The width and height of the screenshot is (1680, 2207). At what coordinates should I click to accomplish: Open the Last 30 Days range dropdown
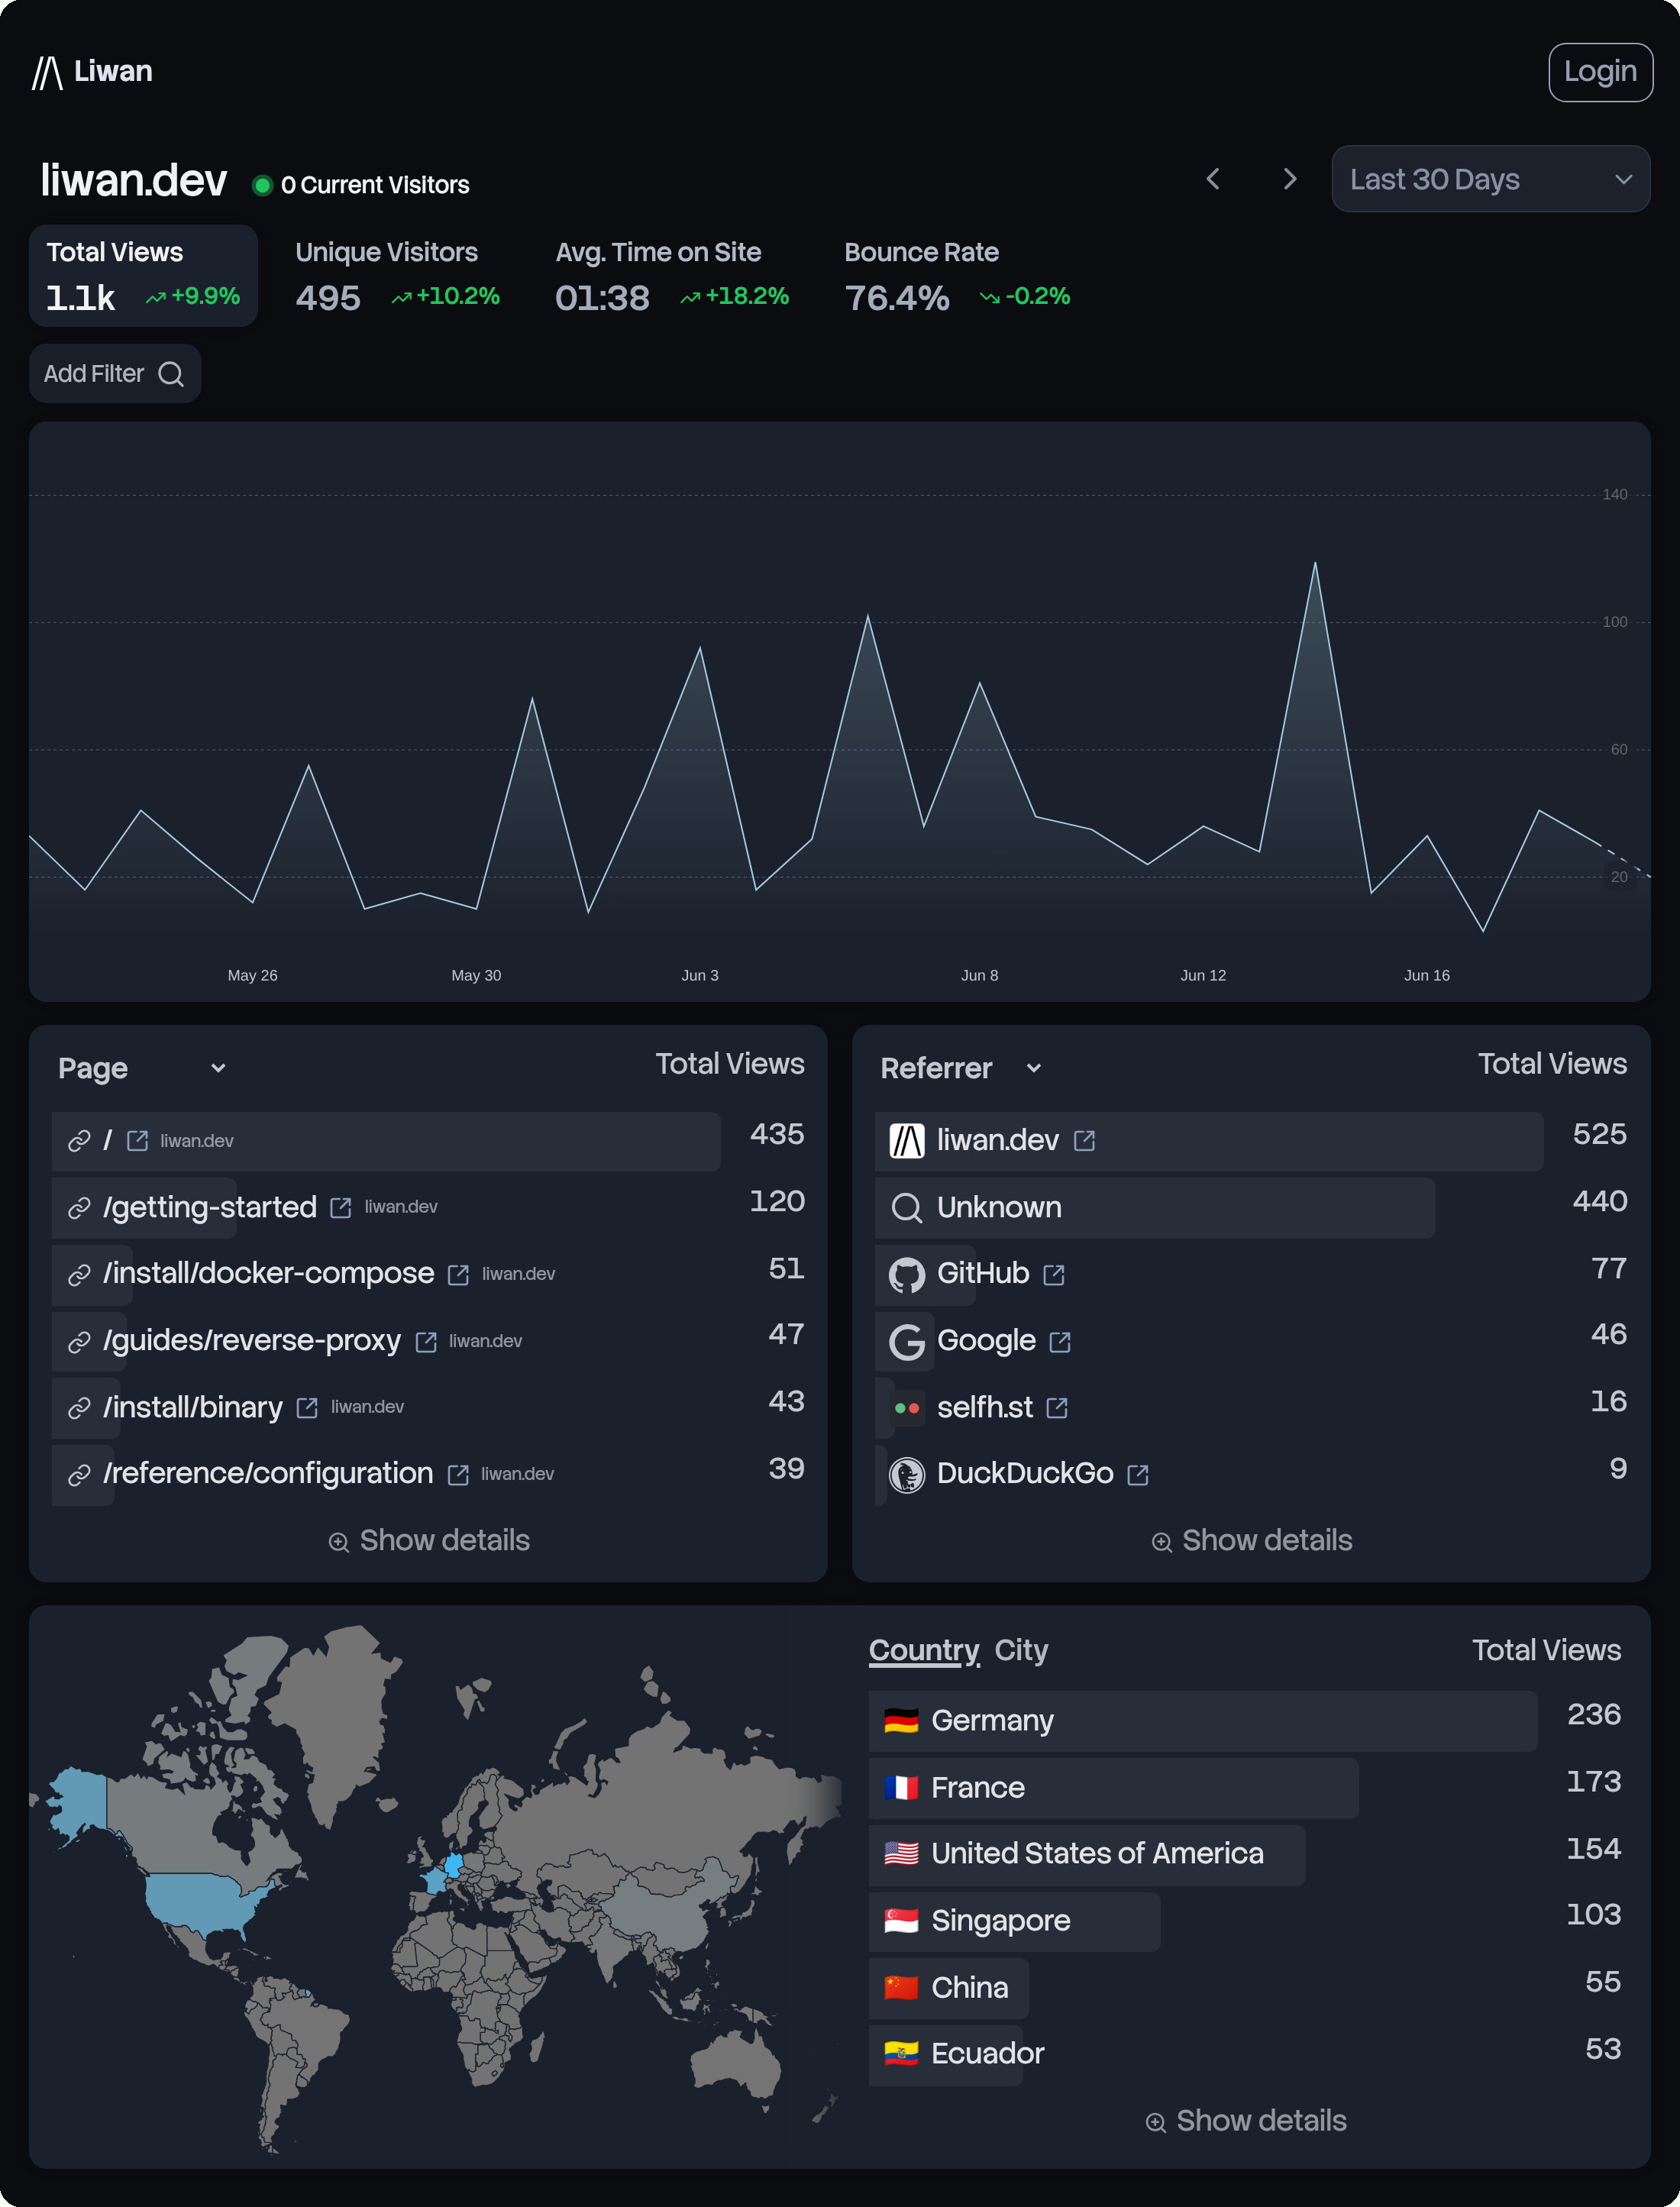click(1490, 179)
